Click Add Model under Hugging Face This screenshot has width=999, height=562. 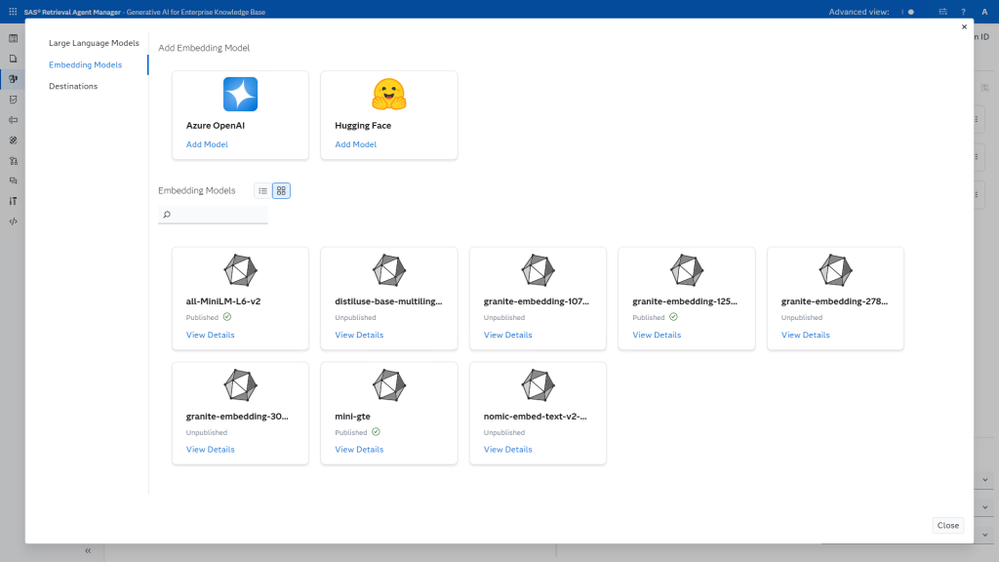tap(356, 144)
